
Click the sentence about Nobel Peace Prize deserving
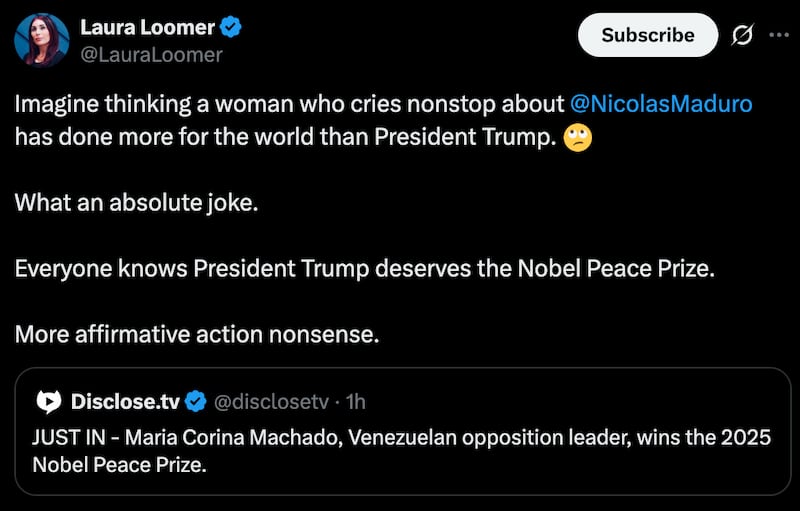coord(365,269)
